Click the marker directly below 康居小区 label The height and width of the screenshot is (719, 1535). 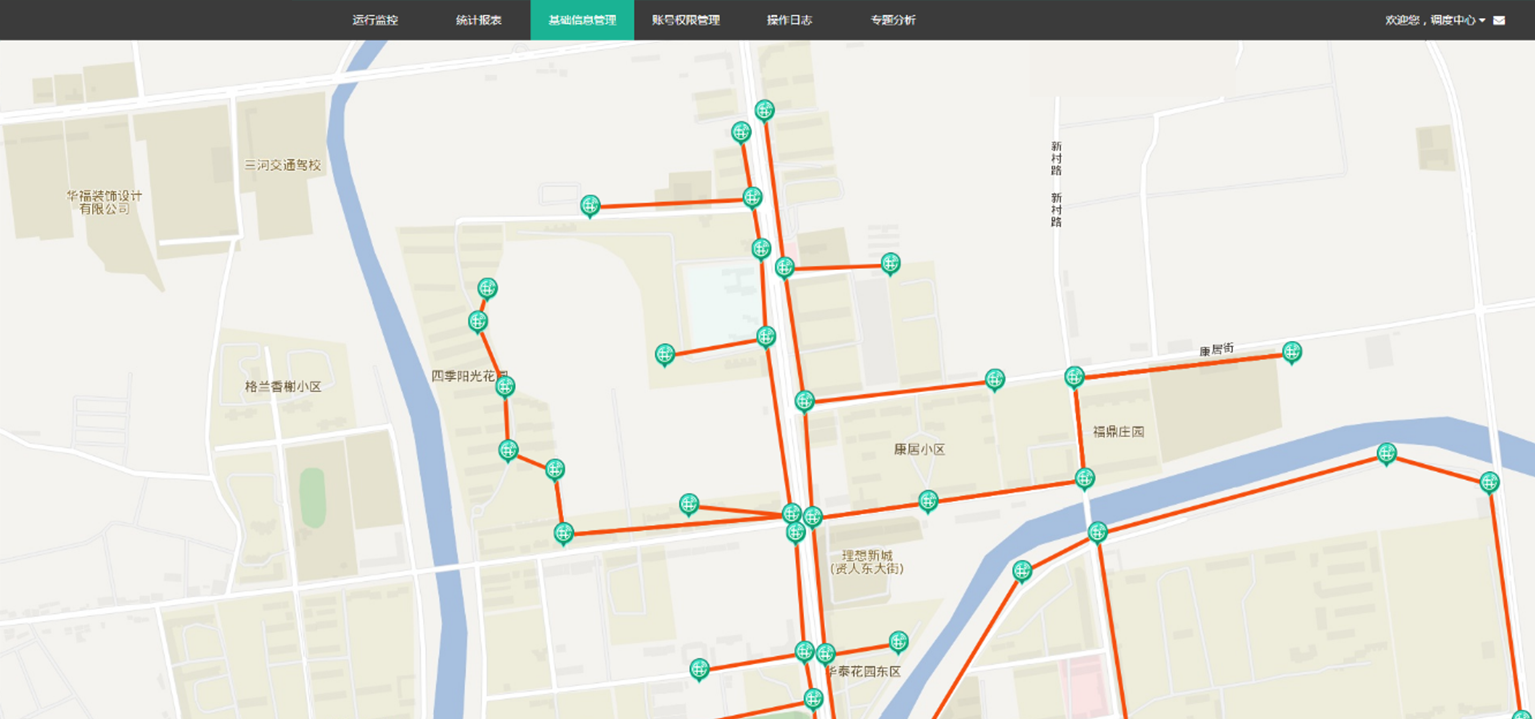[x=928, y=500]
